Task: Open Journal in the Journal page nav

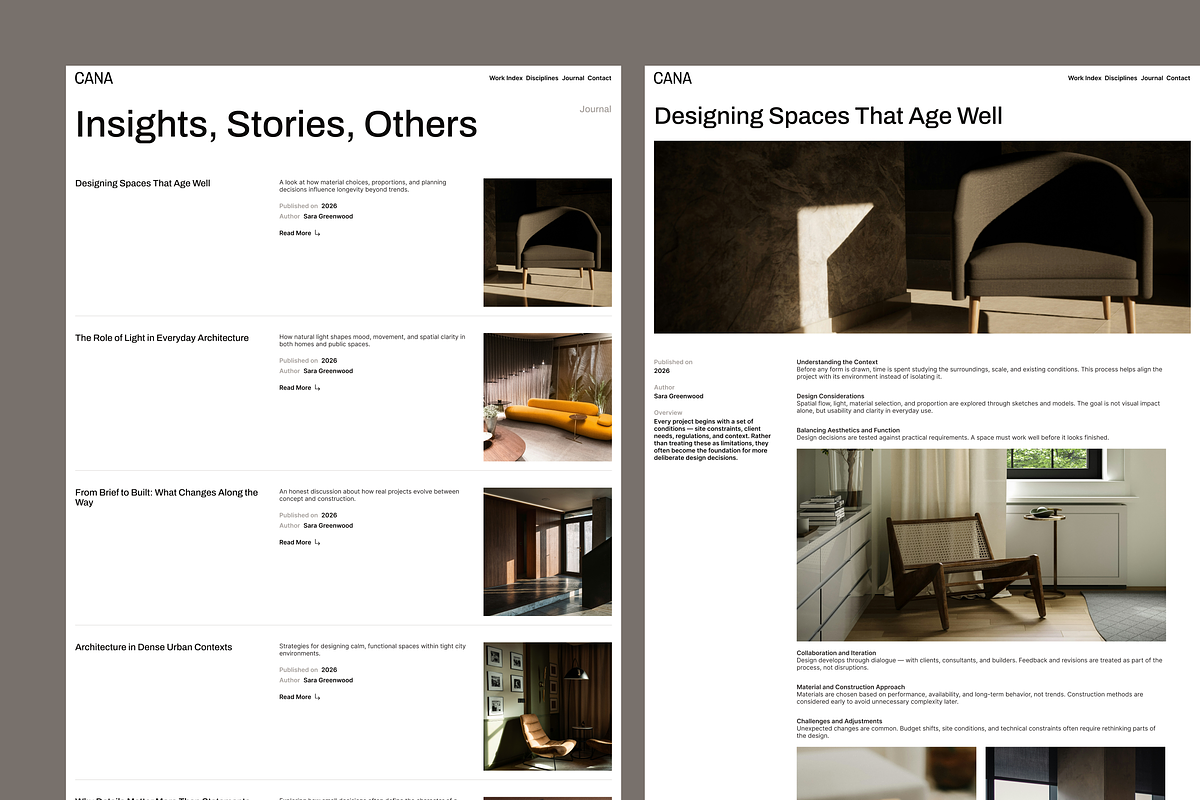Action: pos(573,78)
